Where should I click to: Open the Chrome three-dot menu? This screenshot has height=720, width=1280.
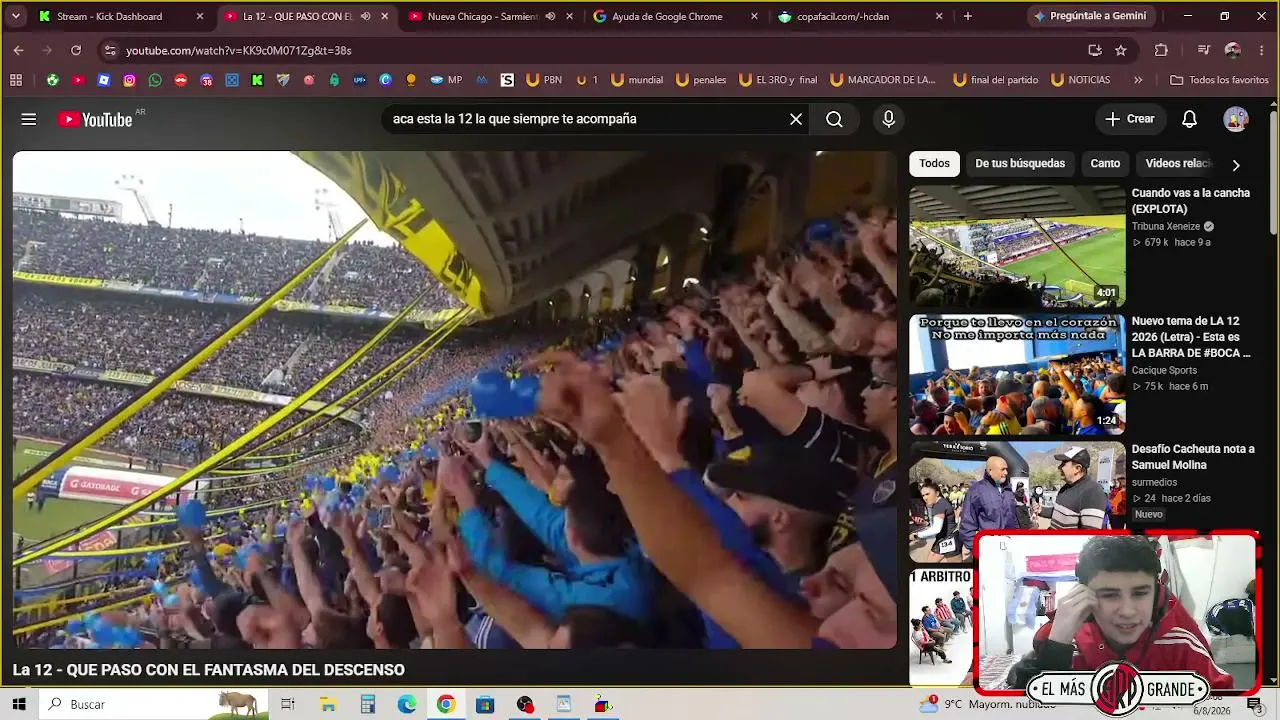(x=1262, y=50)
